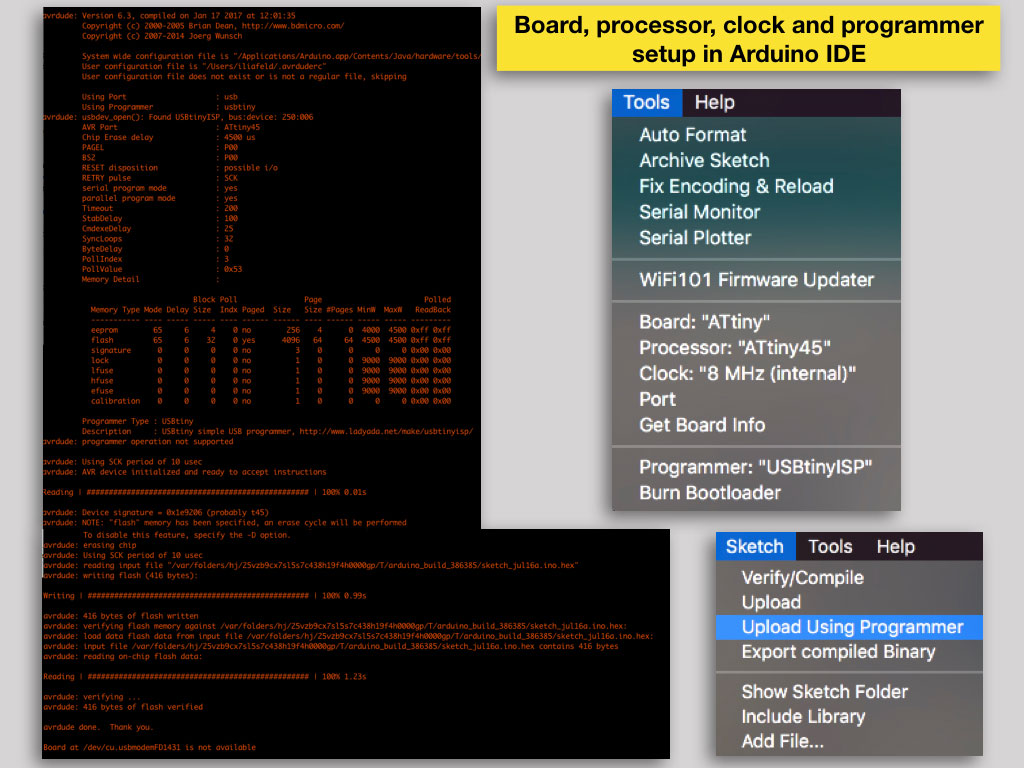
Task: Click the avrdude Version 6.3 line
Action: point(169,16)
